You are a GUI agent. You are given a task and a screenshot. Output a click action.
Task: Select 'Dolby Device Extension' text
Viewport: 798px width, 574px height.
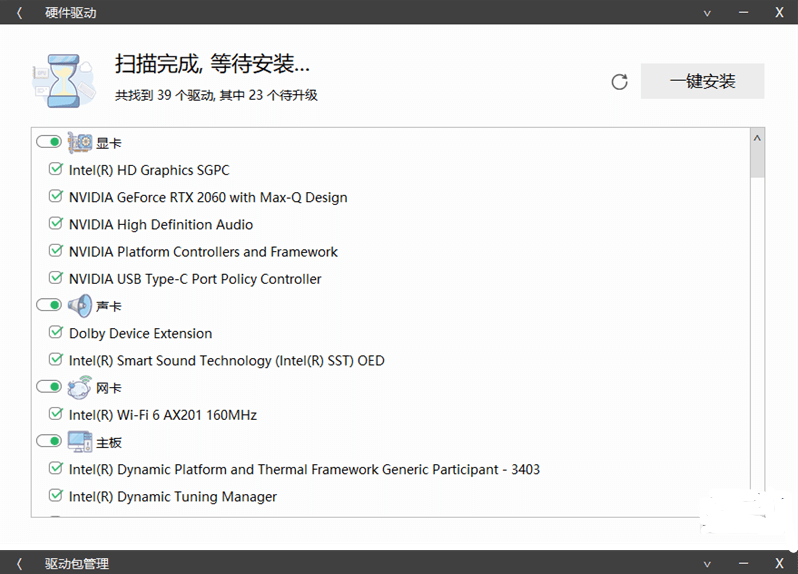[140, 333]
